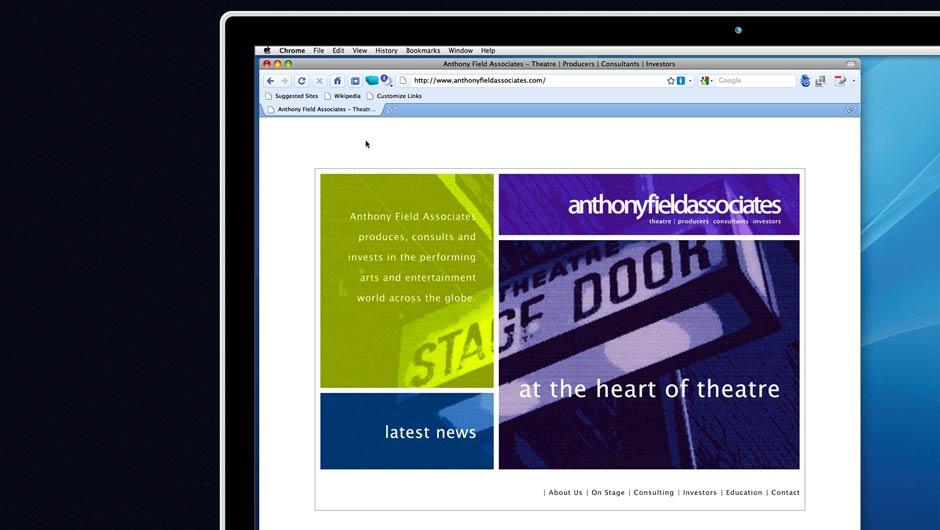Image resolution: width=940 pixels, height=530 pixels.
Task: Click the blue swirl extension icon
Action: click(805, 81)
